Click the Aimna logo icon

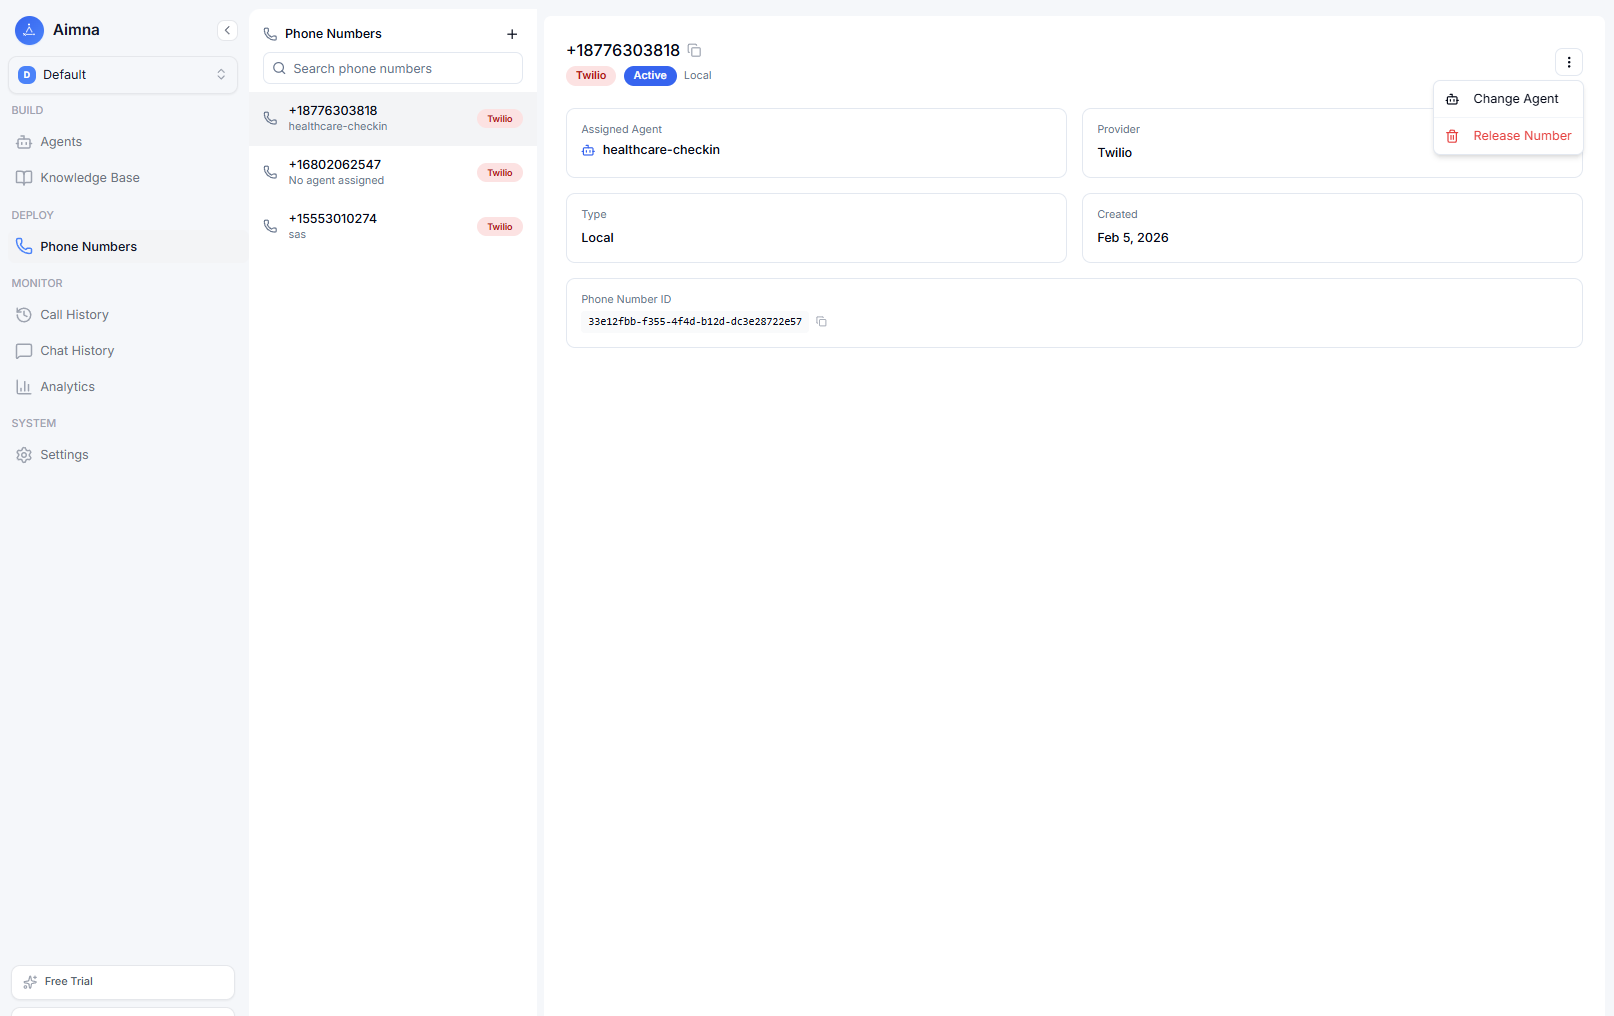(x=29, y=30)
